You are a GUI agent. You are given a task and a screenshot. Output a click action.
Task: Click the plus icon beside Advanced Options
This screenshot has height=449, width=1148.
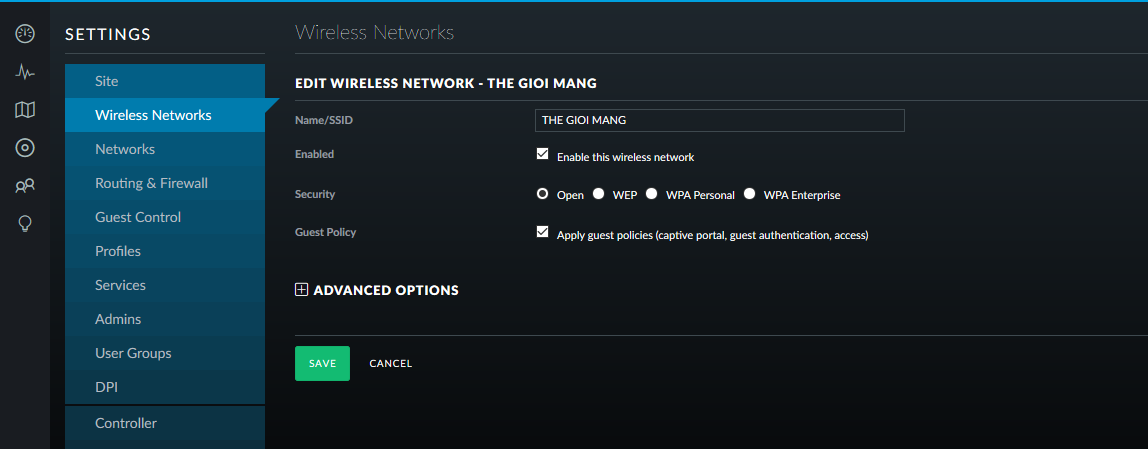(x=301, y=289)
